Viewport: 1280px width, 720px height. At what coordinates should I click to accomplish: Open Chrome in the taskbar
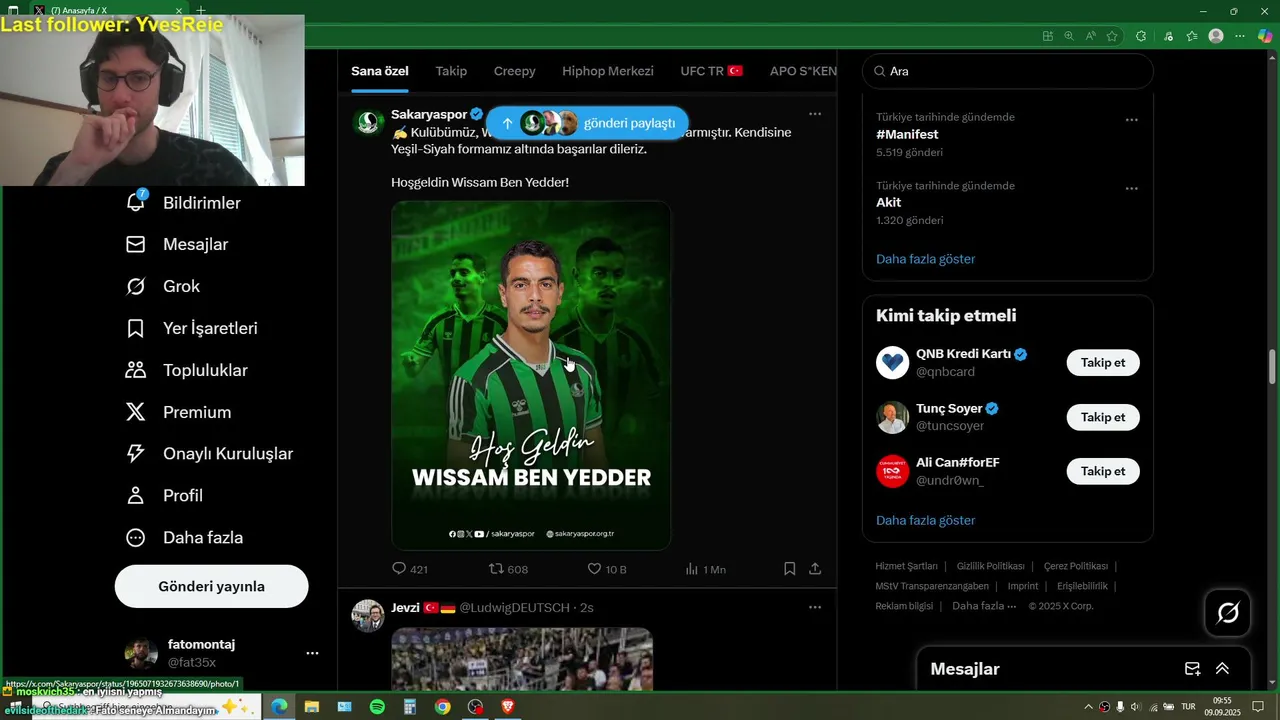pos(442,707)
